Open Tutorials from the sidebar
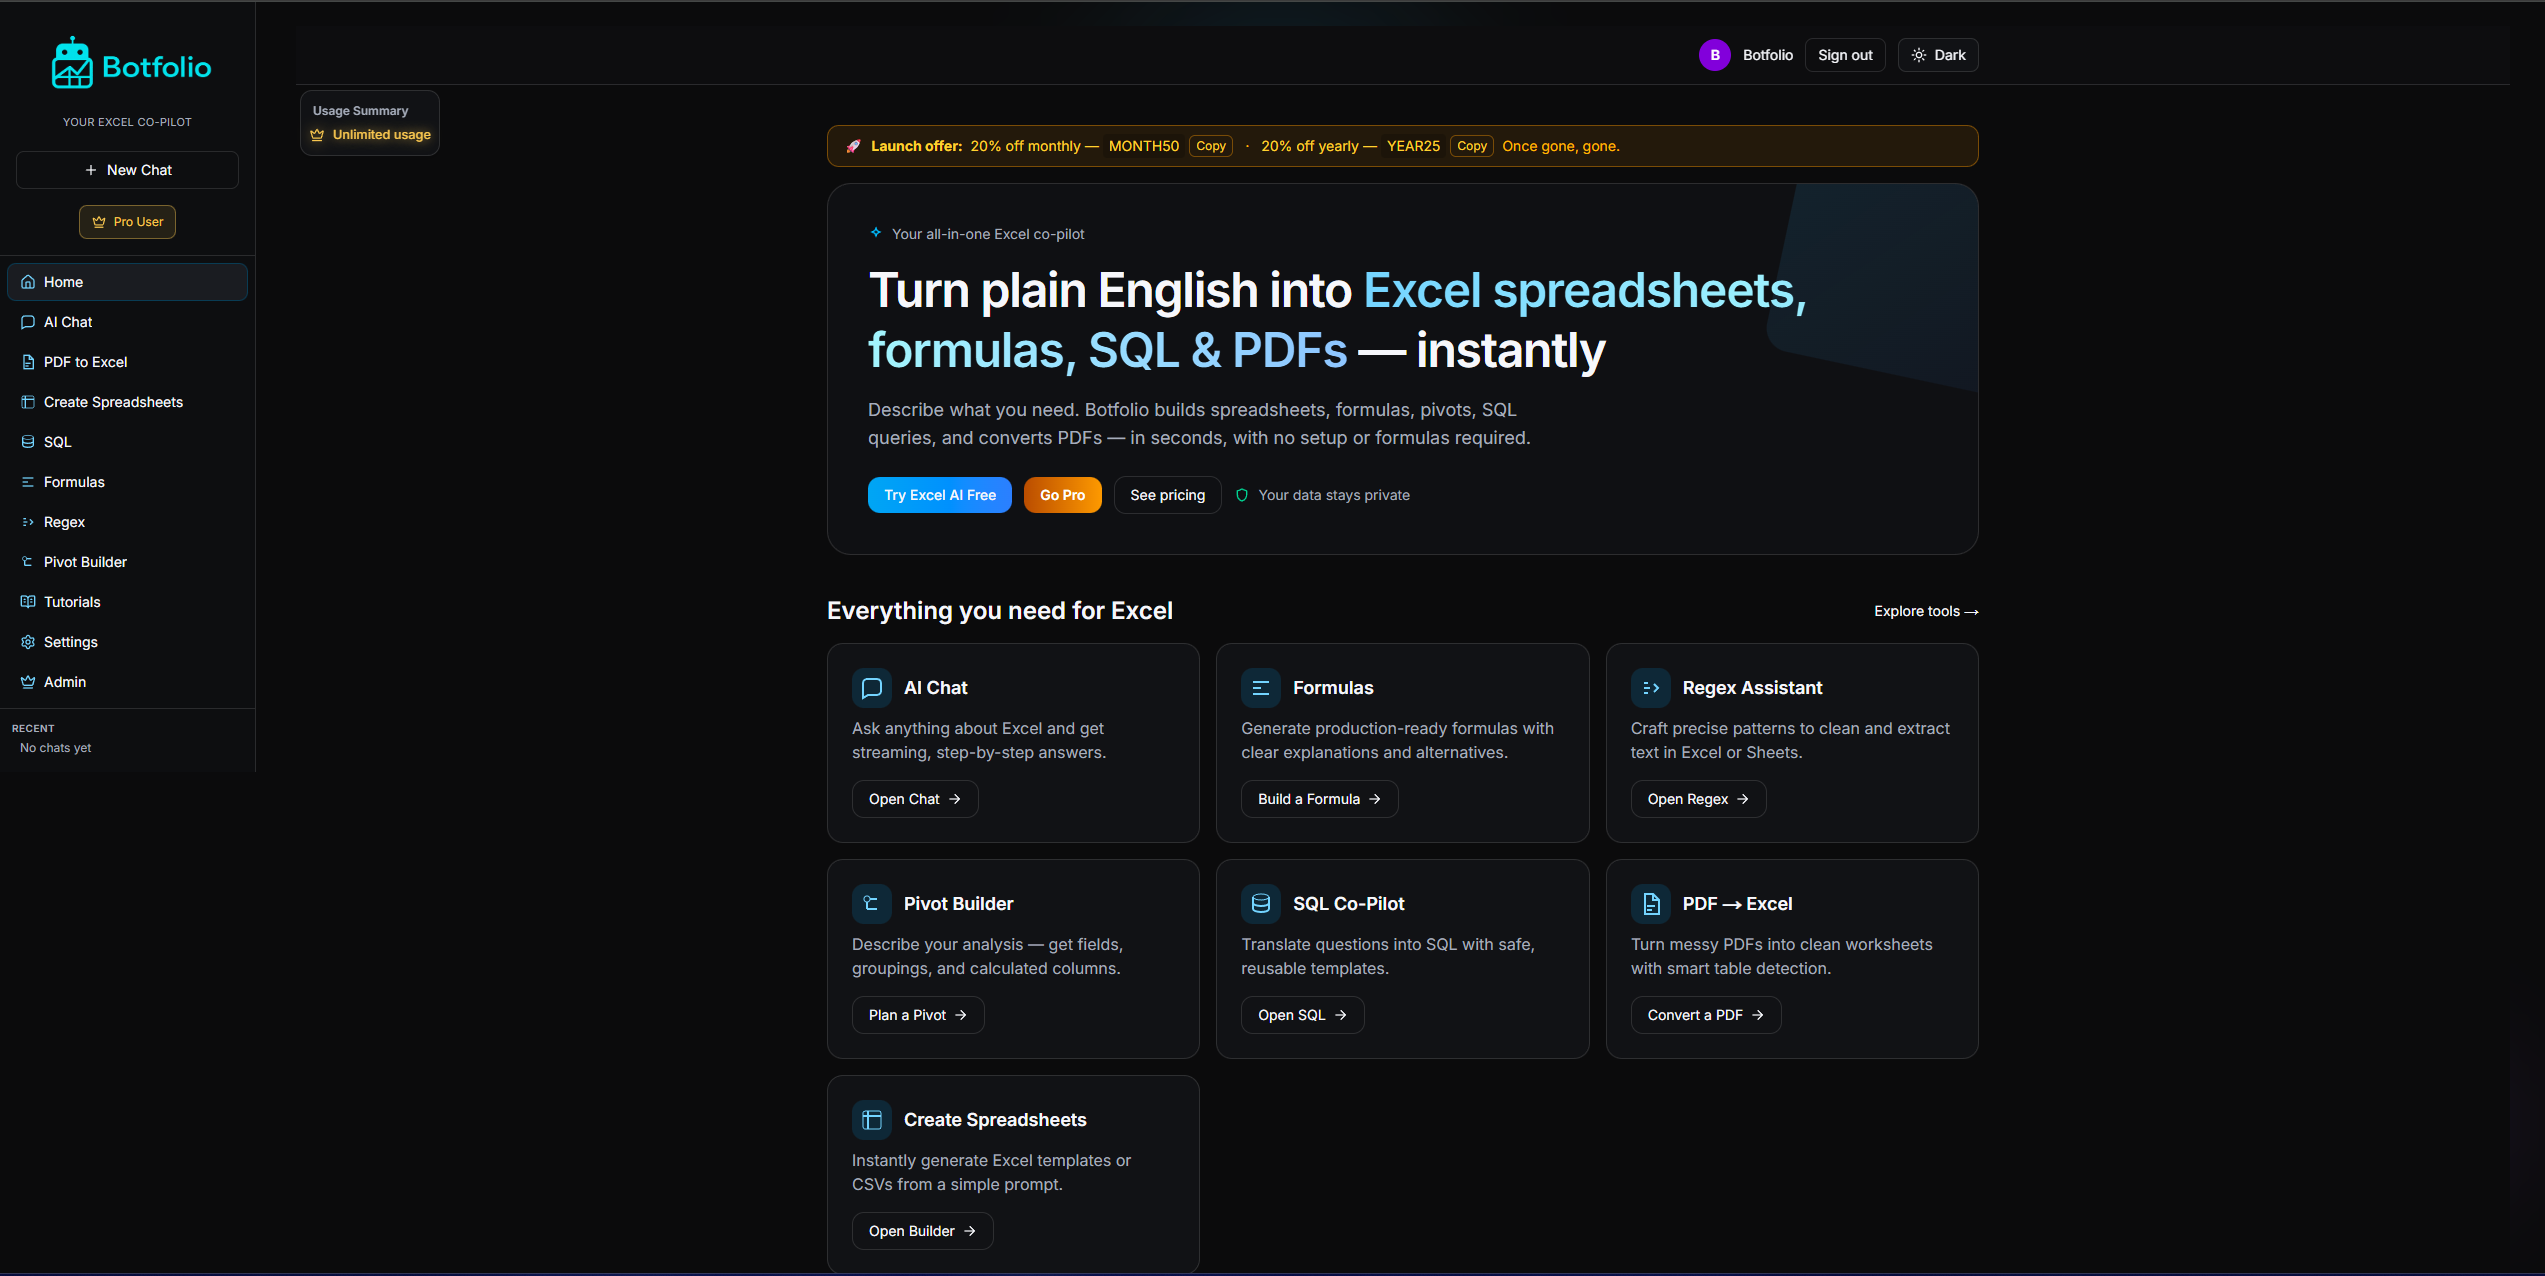Image resolution: width=2545 pixels, height=1276 pixels. 72,602
